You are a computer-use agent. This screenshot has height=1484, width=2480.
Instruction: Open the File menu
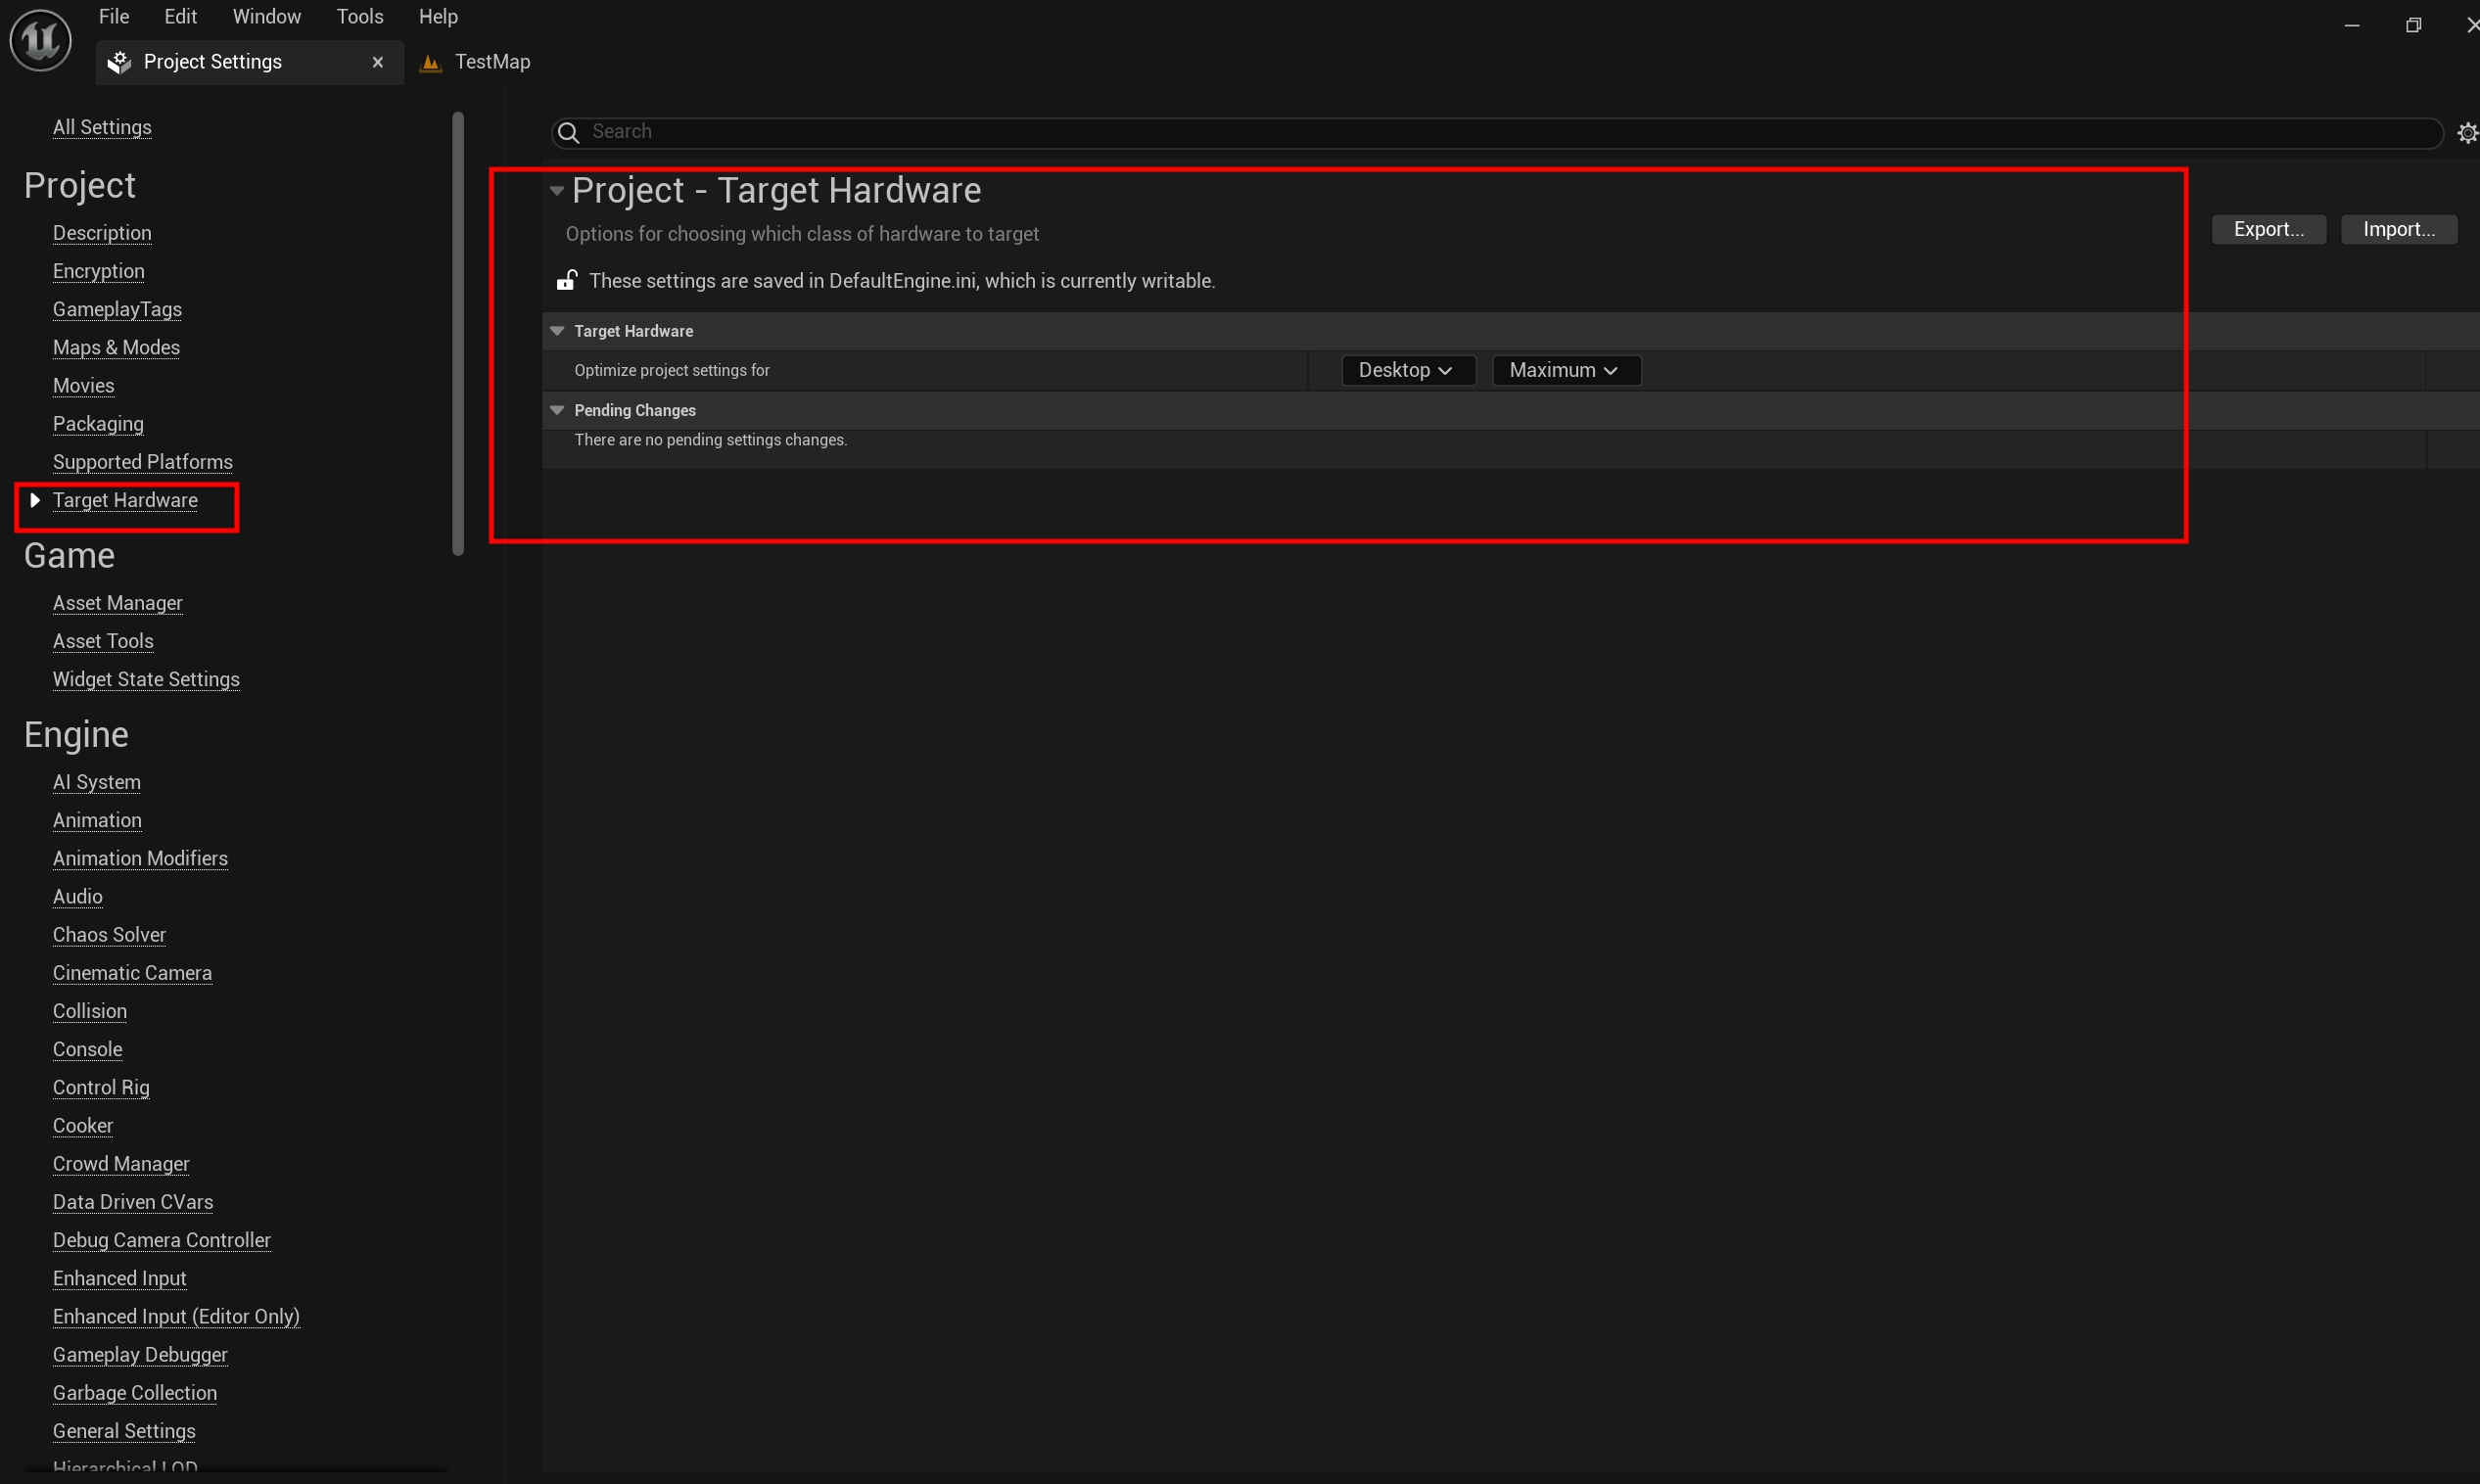114,16
